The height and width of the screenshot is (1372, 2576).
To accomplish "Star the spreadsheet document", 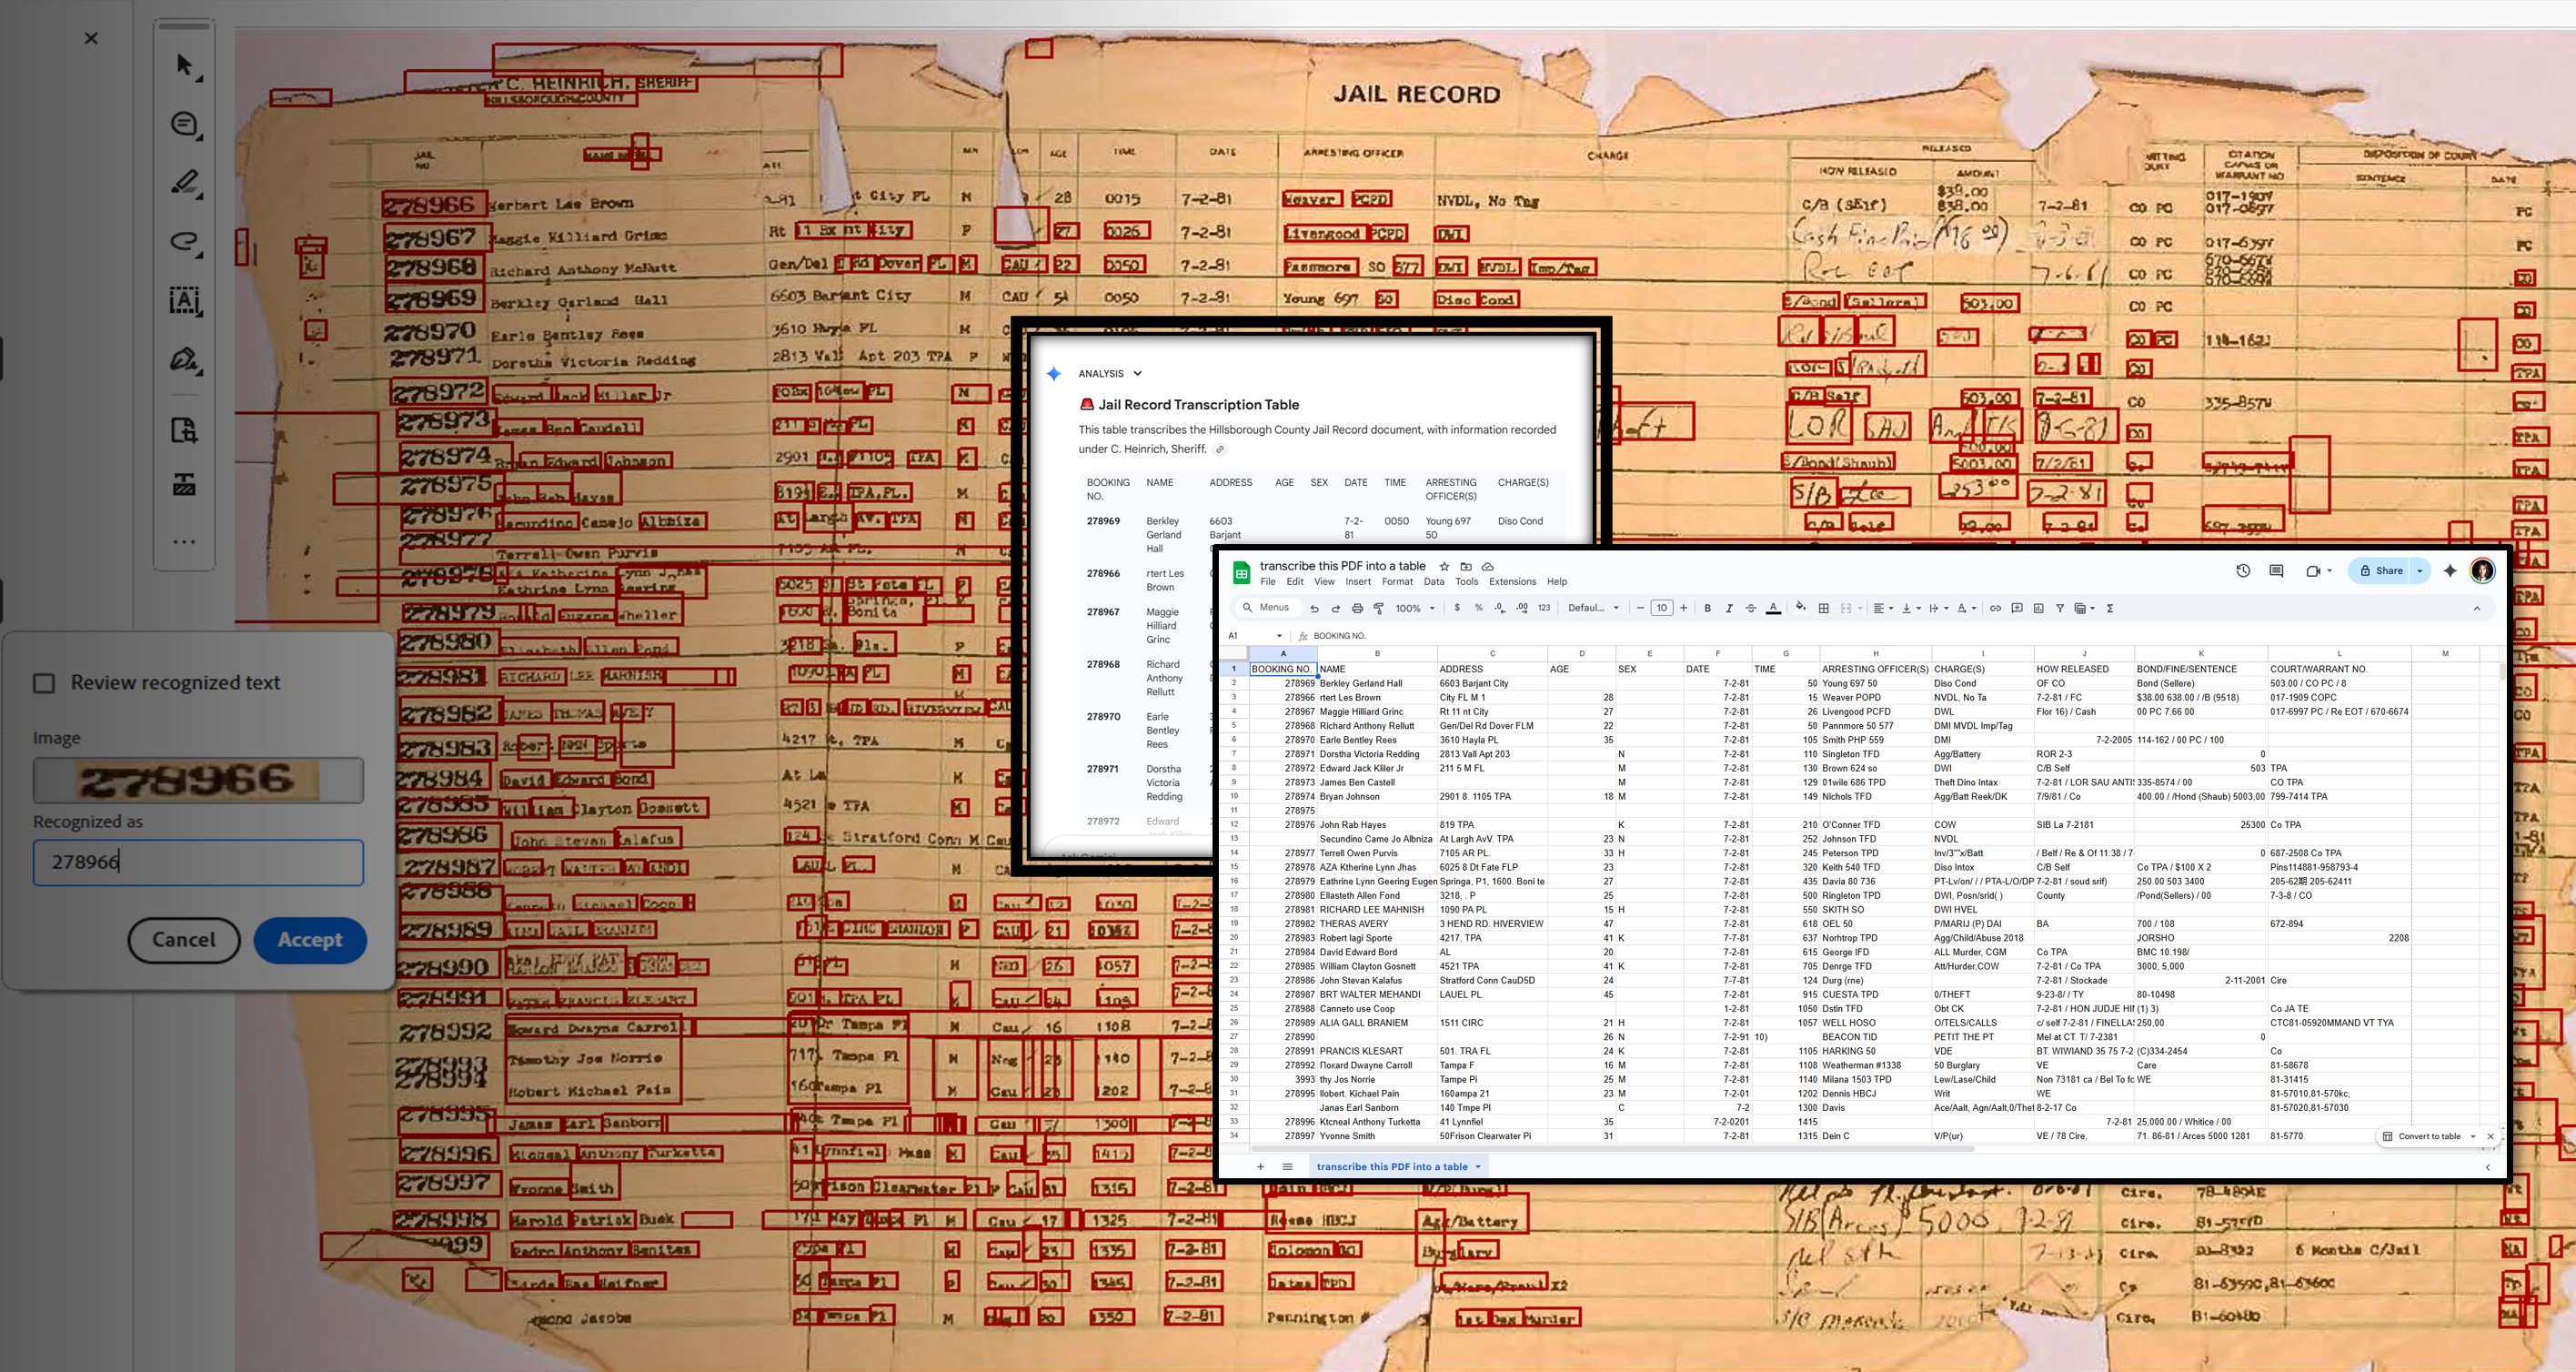I will coord(1443,567).
